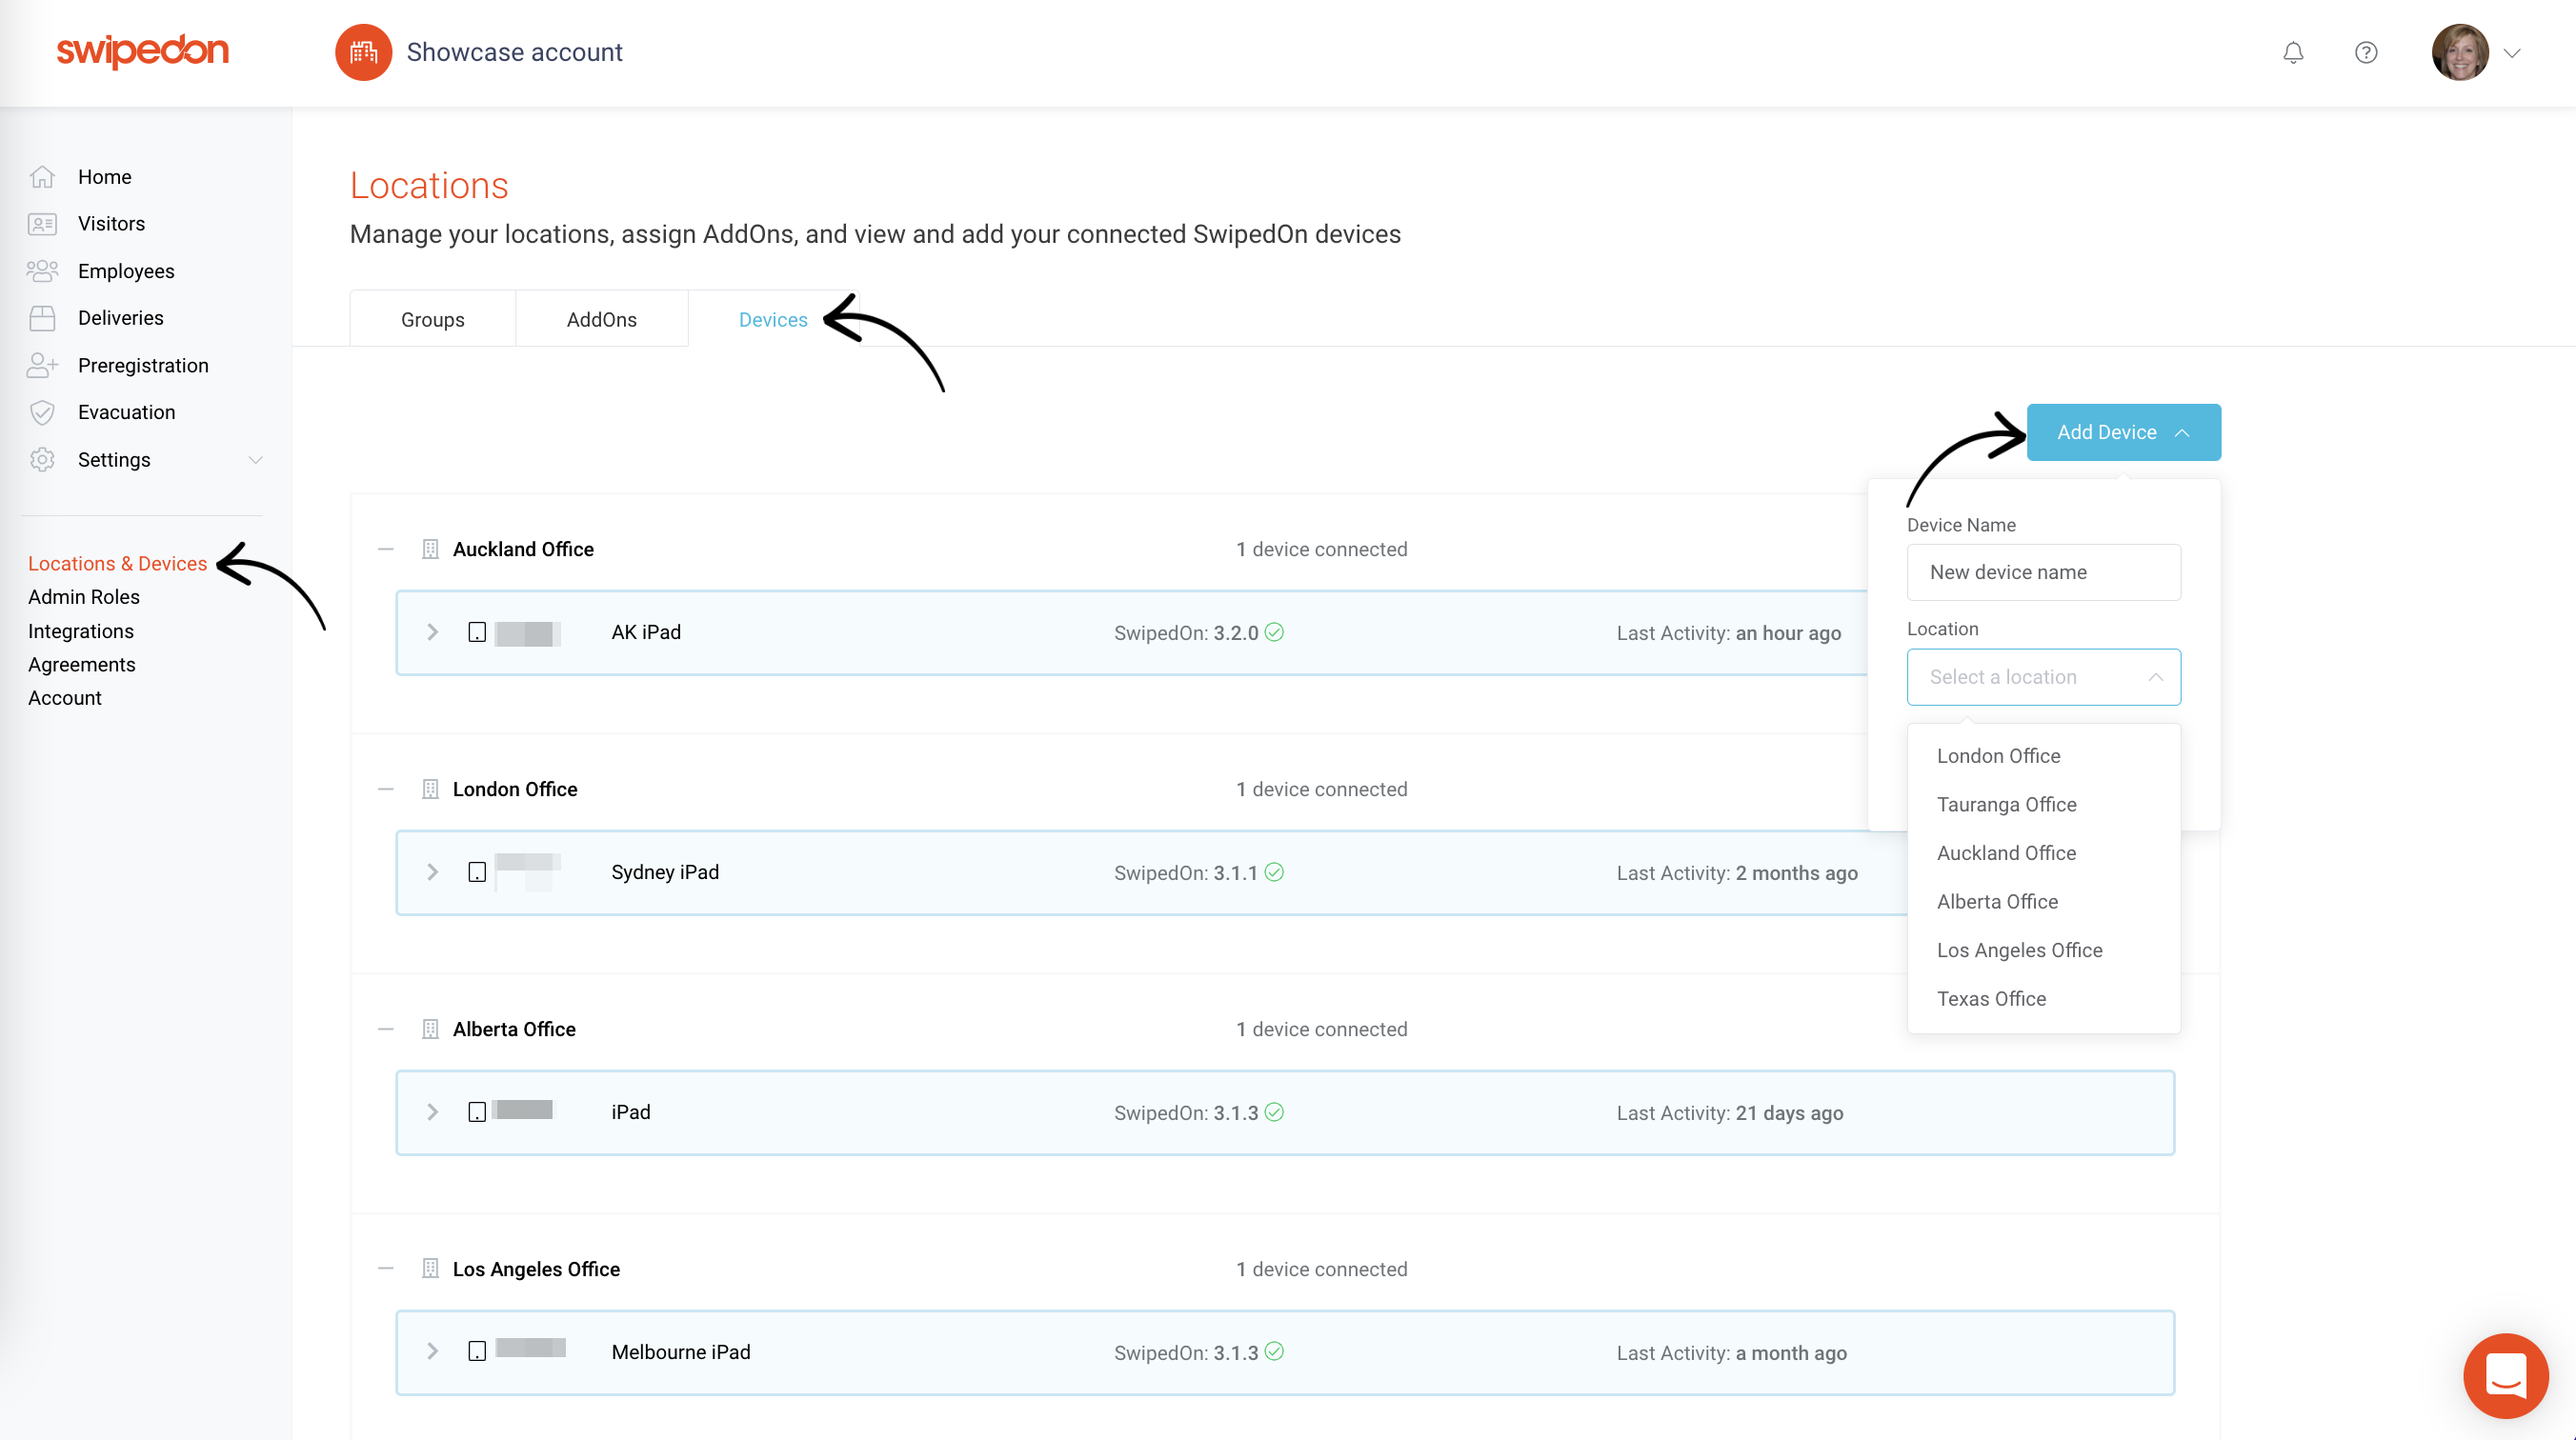This screenshot has height=1440, width=2576.
Task: Switch to the AddOns tab
Action: point(602,319)
